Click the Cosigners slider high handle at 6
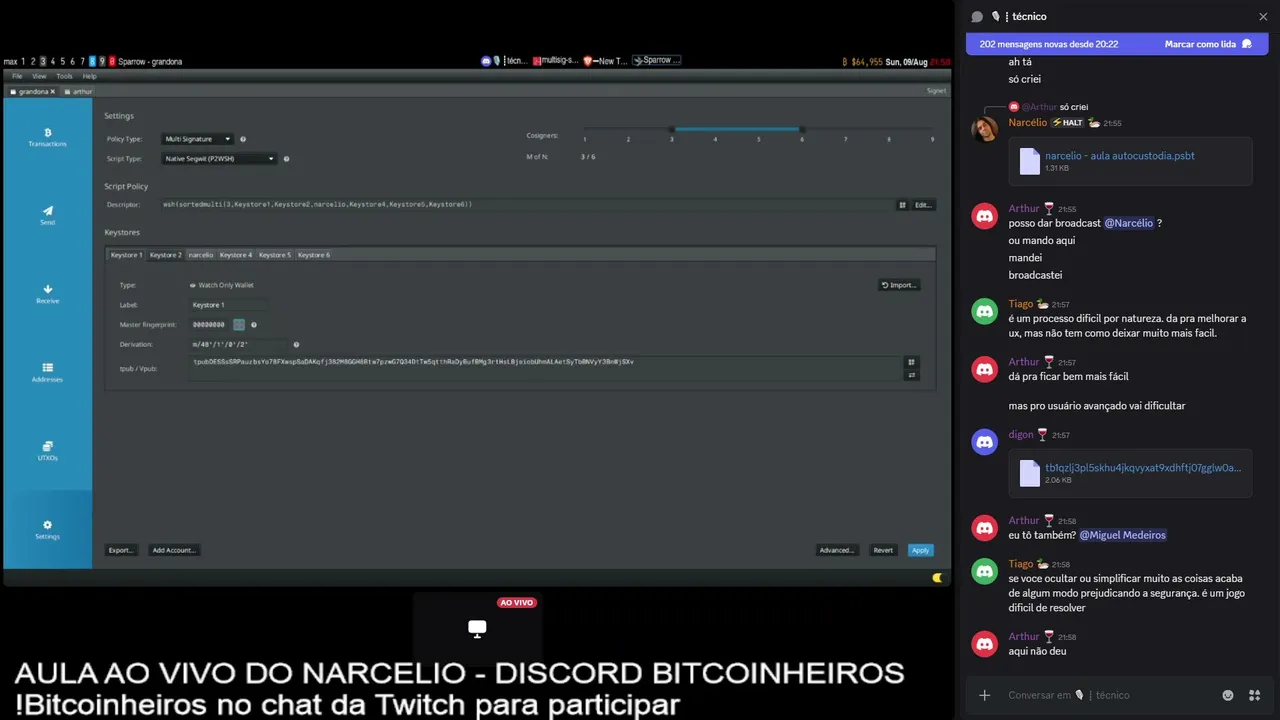 (802, 129)
